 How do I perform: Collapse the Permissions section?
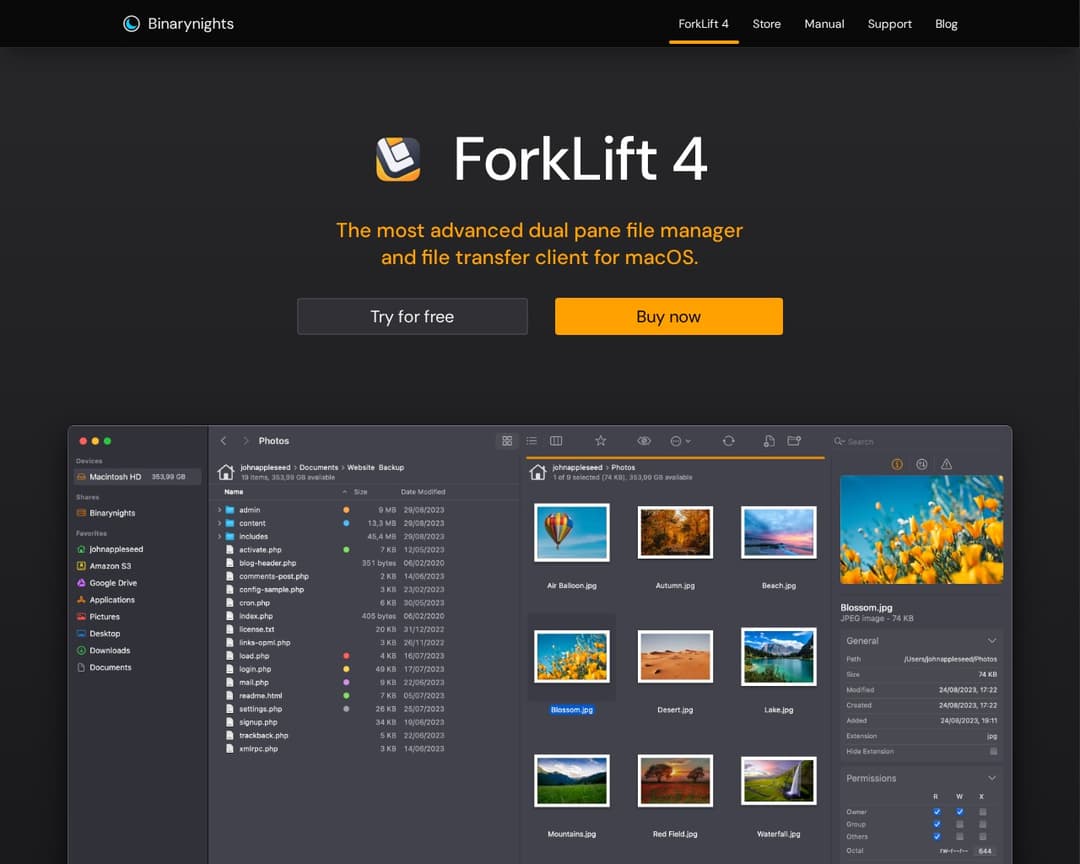coord(992,779)
